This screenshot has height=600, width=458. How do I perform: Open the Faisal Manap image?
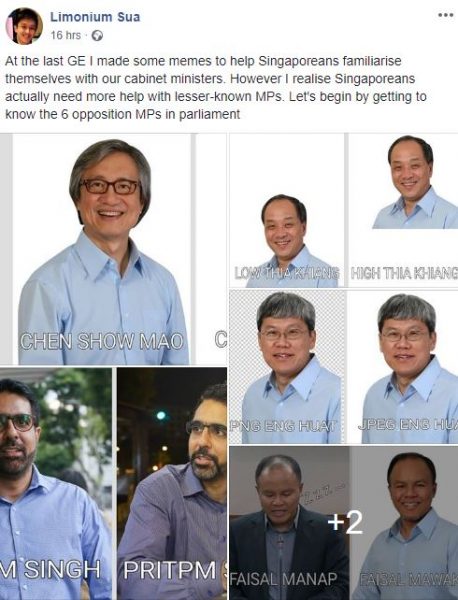[289, 523]
